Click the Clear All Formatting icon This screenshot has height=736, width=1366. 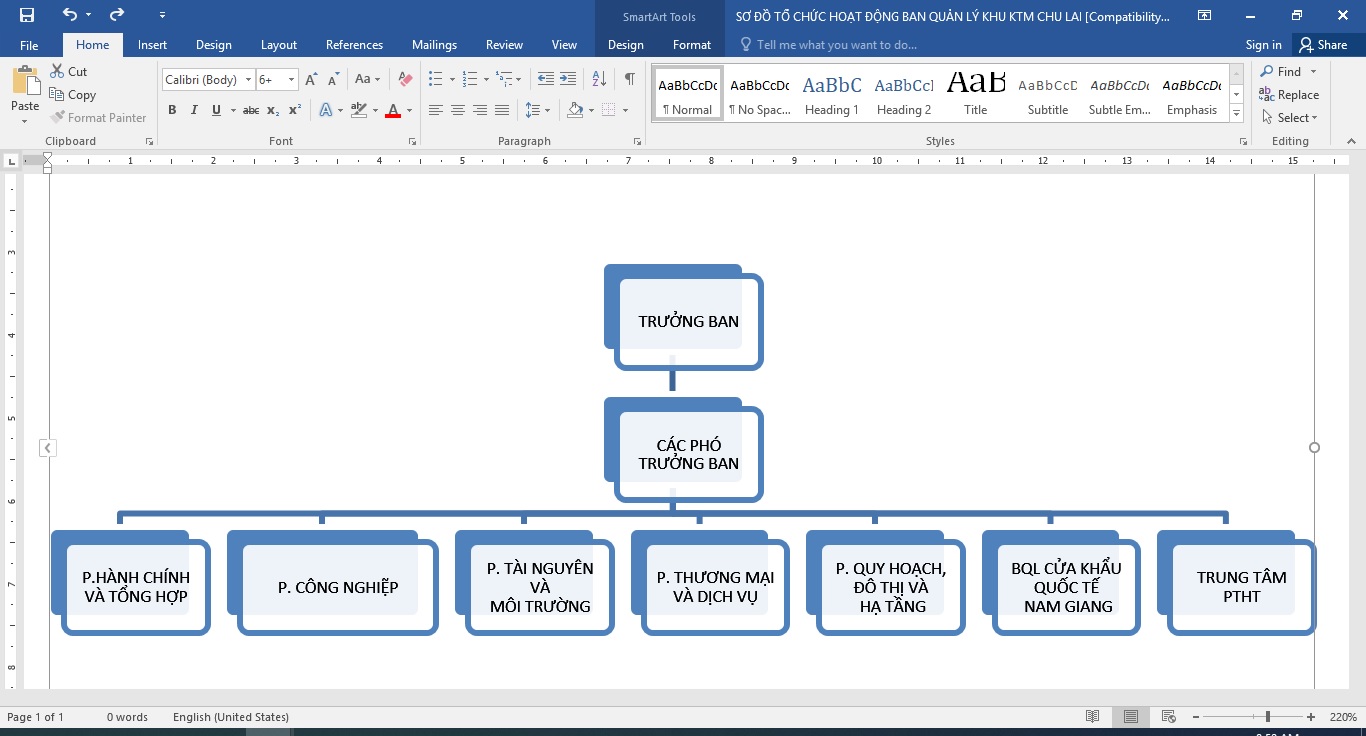tap(404, 79)
